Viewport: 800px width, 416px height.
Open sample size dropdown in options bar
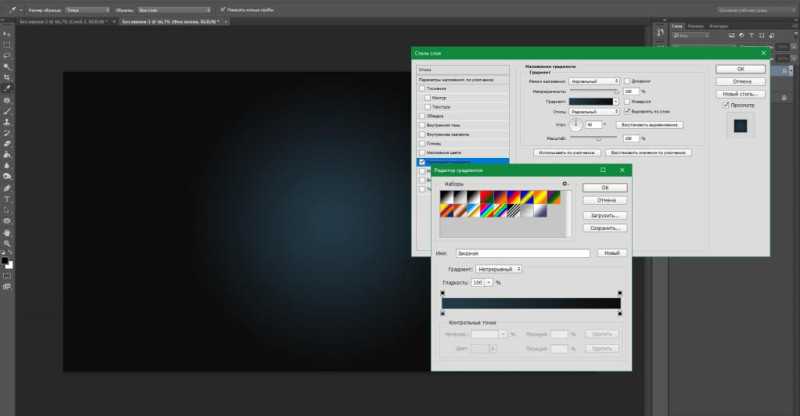87,10
